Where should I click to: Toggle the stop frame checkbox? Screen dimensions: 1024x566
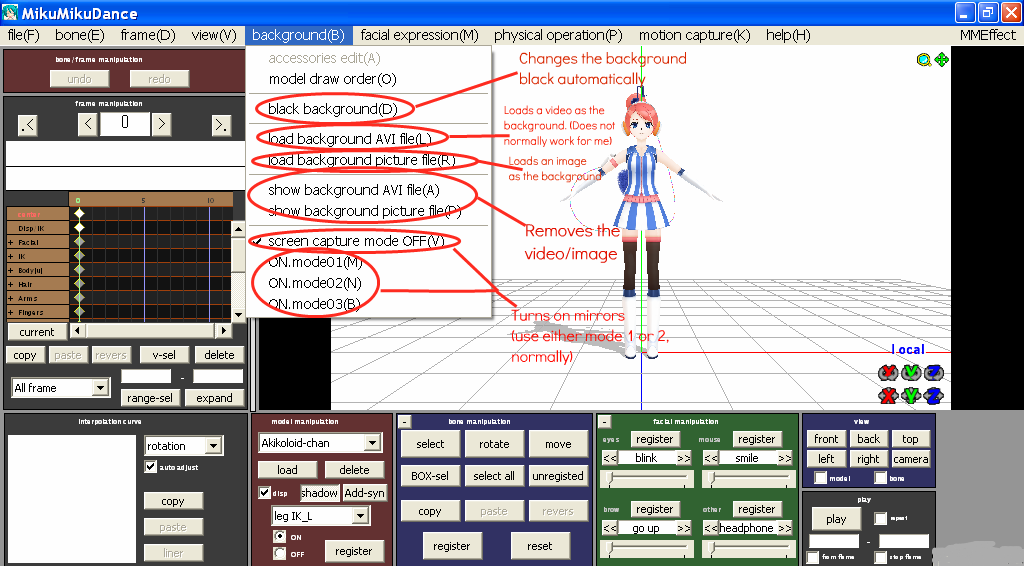click(880, 557)
